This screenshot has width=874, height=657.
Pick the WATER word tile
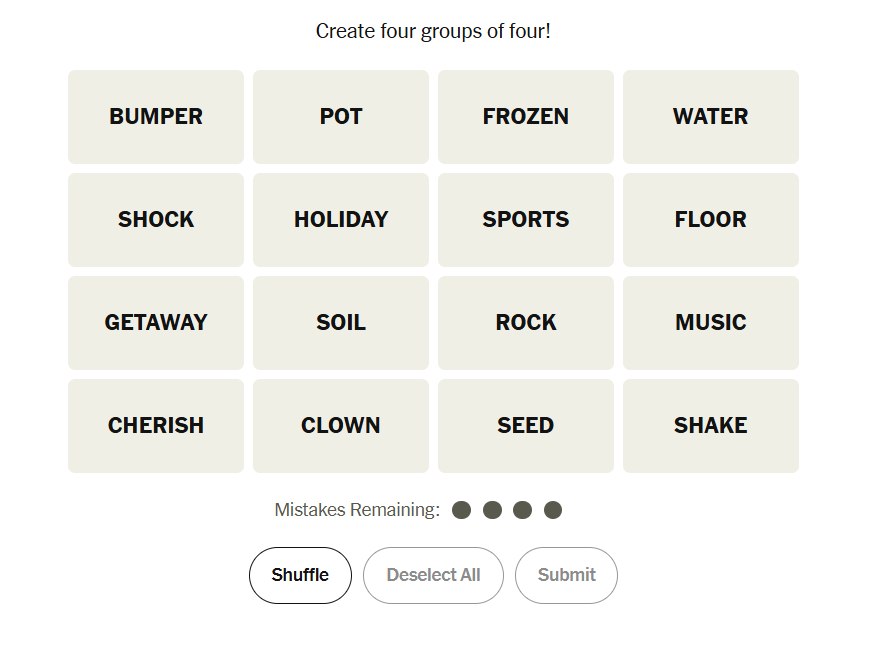pyautogui.click(x=711, y=117)
